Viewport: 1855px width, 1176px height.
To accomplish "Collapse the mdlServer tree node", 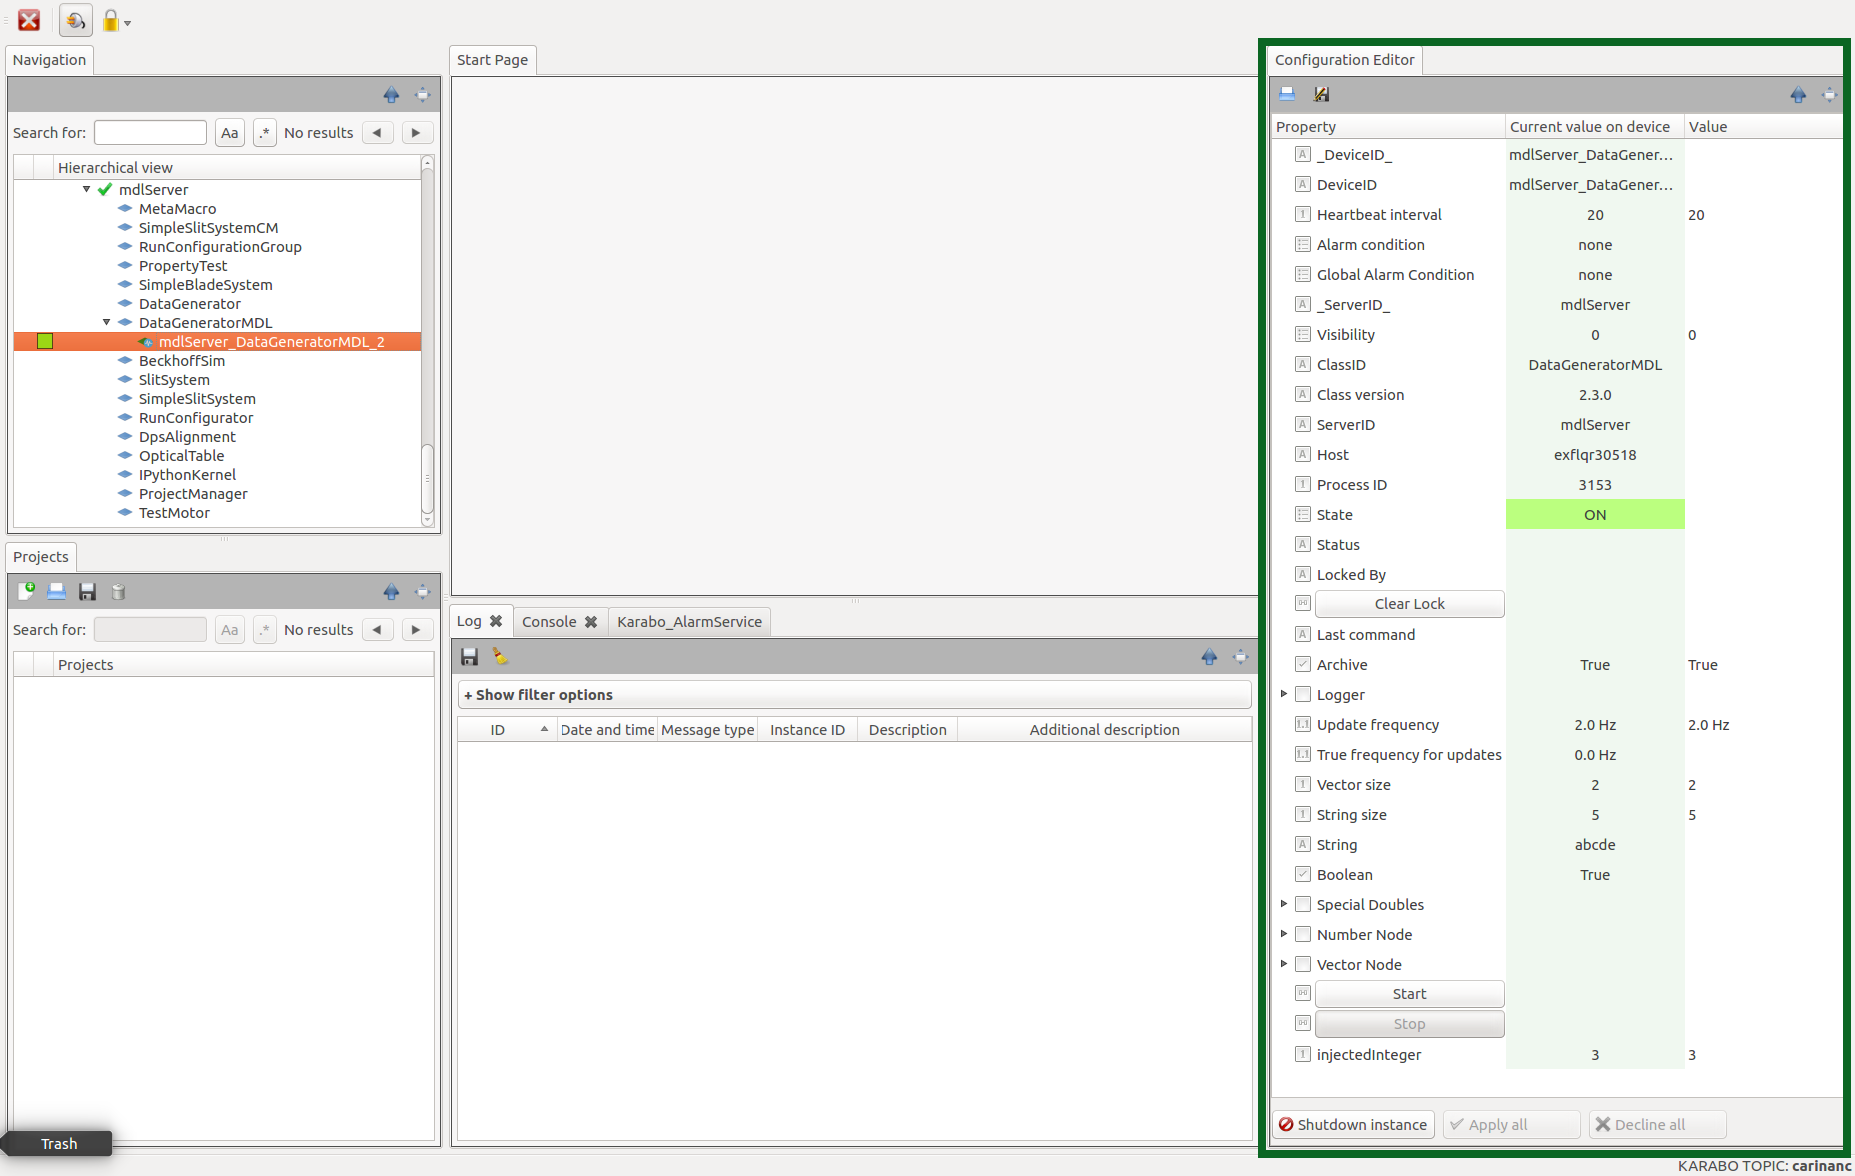I will pos(86,189).
